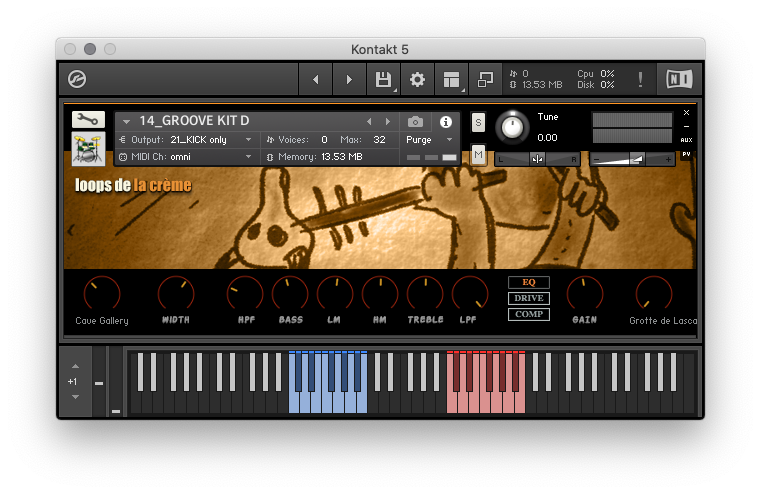Image resolution: width=761 pixels, height=494 pixels.
Task: Click the HPF knob
Action: [245, 294]
